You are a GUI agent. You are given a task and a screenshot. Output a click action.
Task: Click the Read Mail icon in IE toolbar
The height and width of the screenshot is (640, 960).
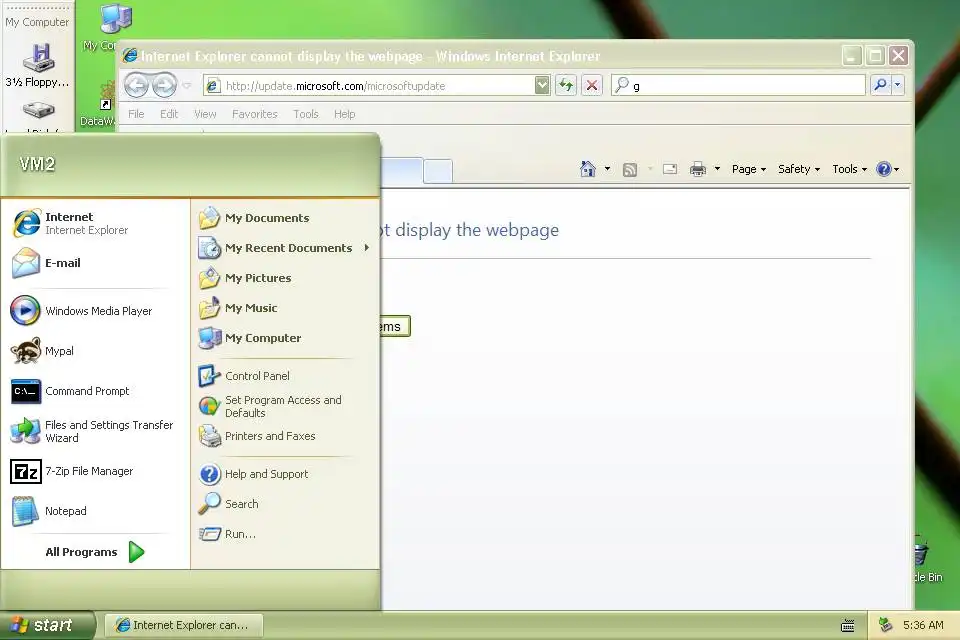click(x=670, y=169)
